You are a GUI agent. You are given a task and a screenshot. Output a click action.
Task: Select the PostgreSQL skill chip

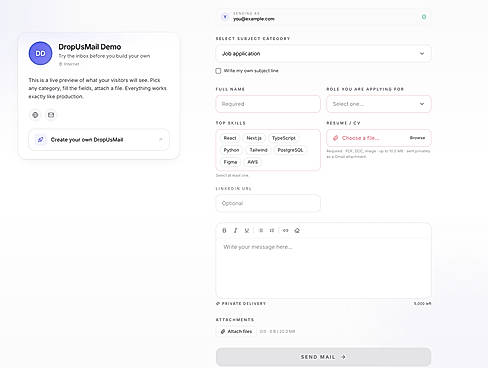[x=290, y=150]
